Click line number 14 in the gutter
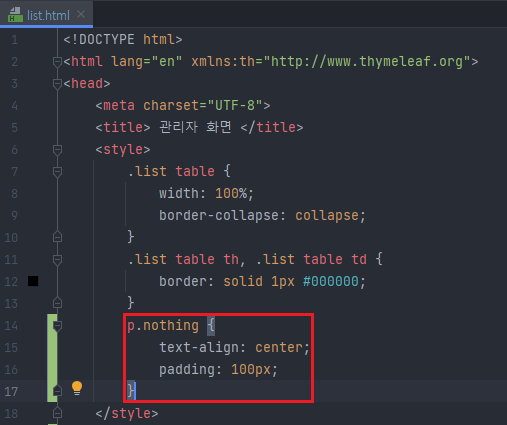507x425 pixels. pos(11,326)
